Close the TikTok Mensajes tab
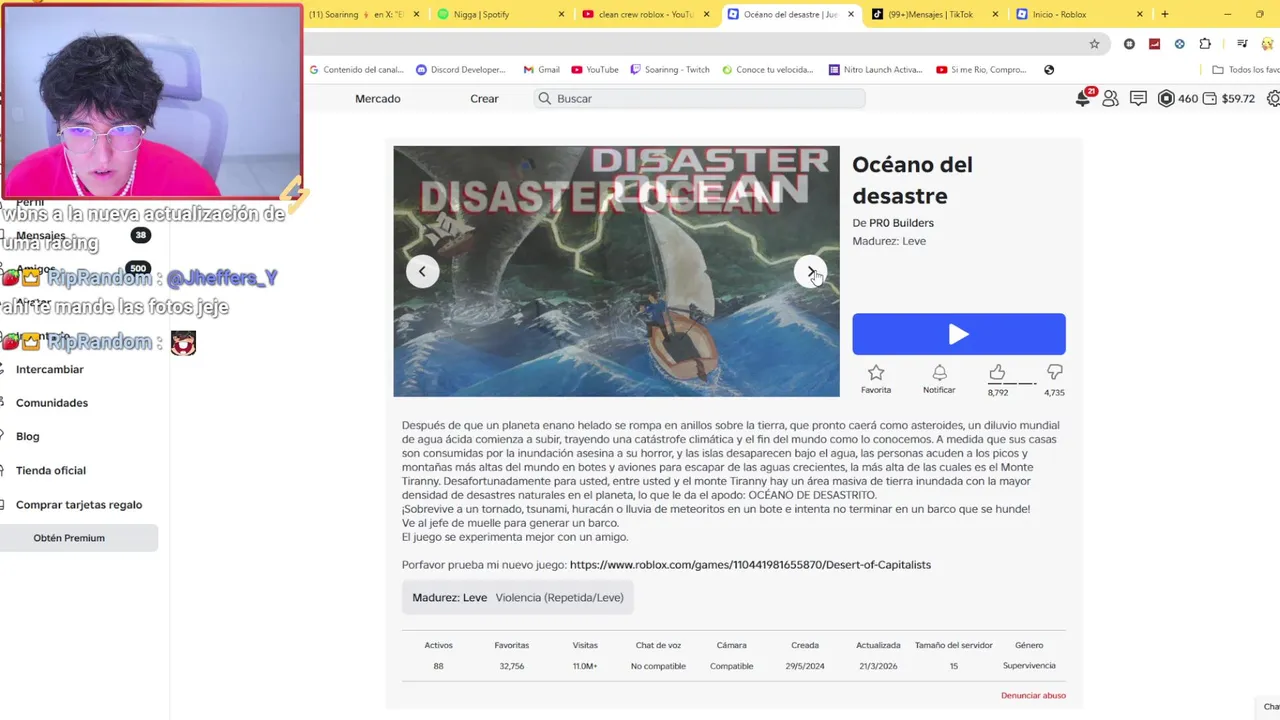Screen dimensions: 1280x720 tap(995, 14)
